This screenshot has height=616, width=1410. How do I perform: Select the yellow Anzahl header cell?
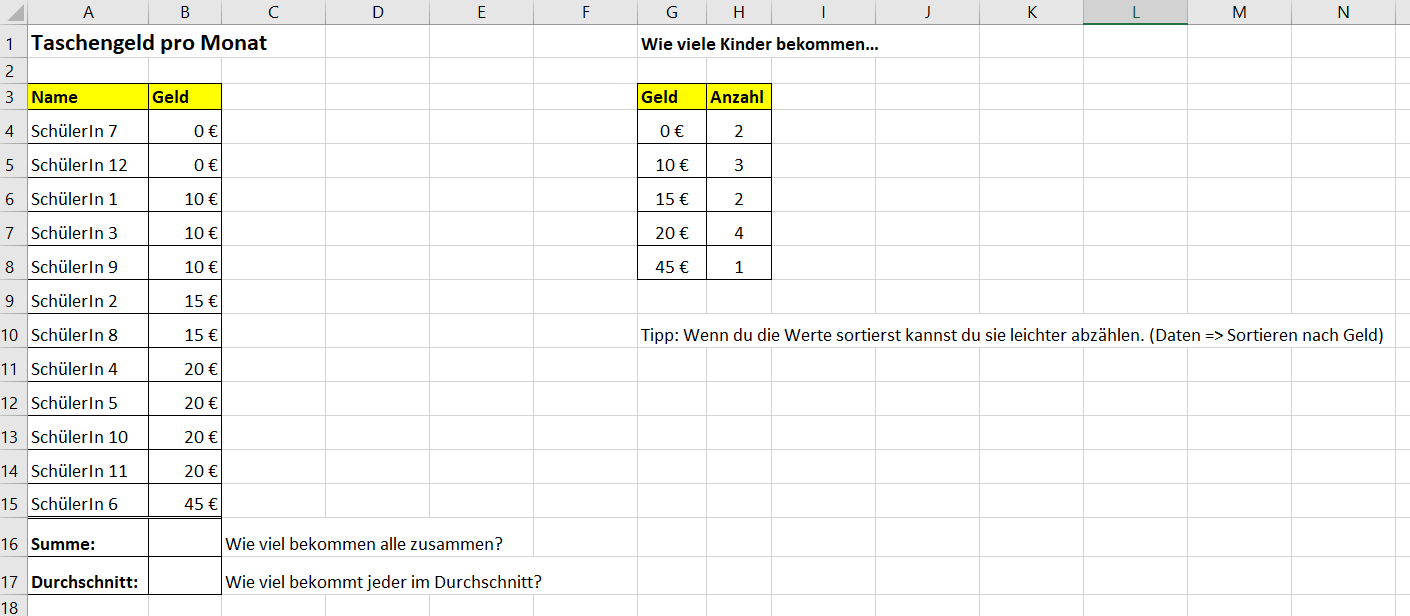[738, 97]
